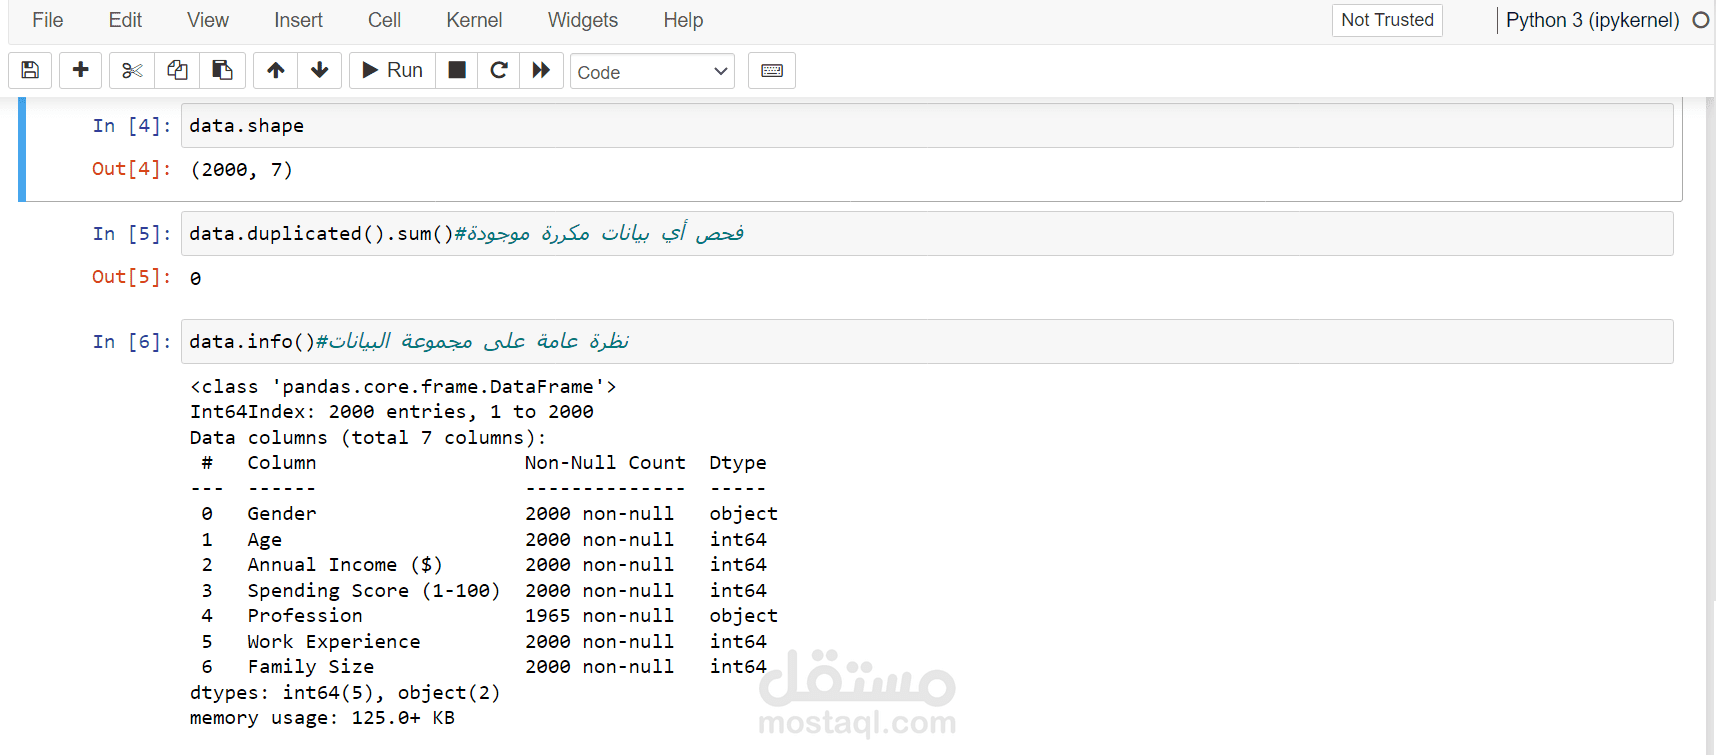This screenshot has height=755, width=1716.
Task: Click the Age column row
Action: click(x=484, y=540)
